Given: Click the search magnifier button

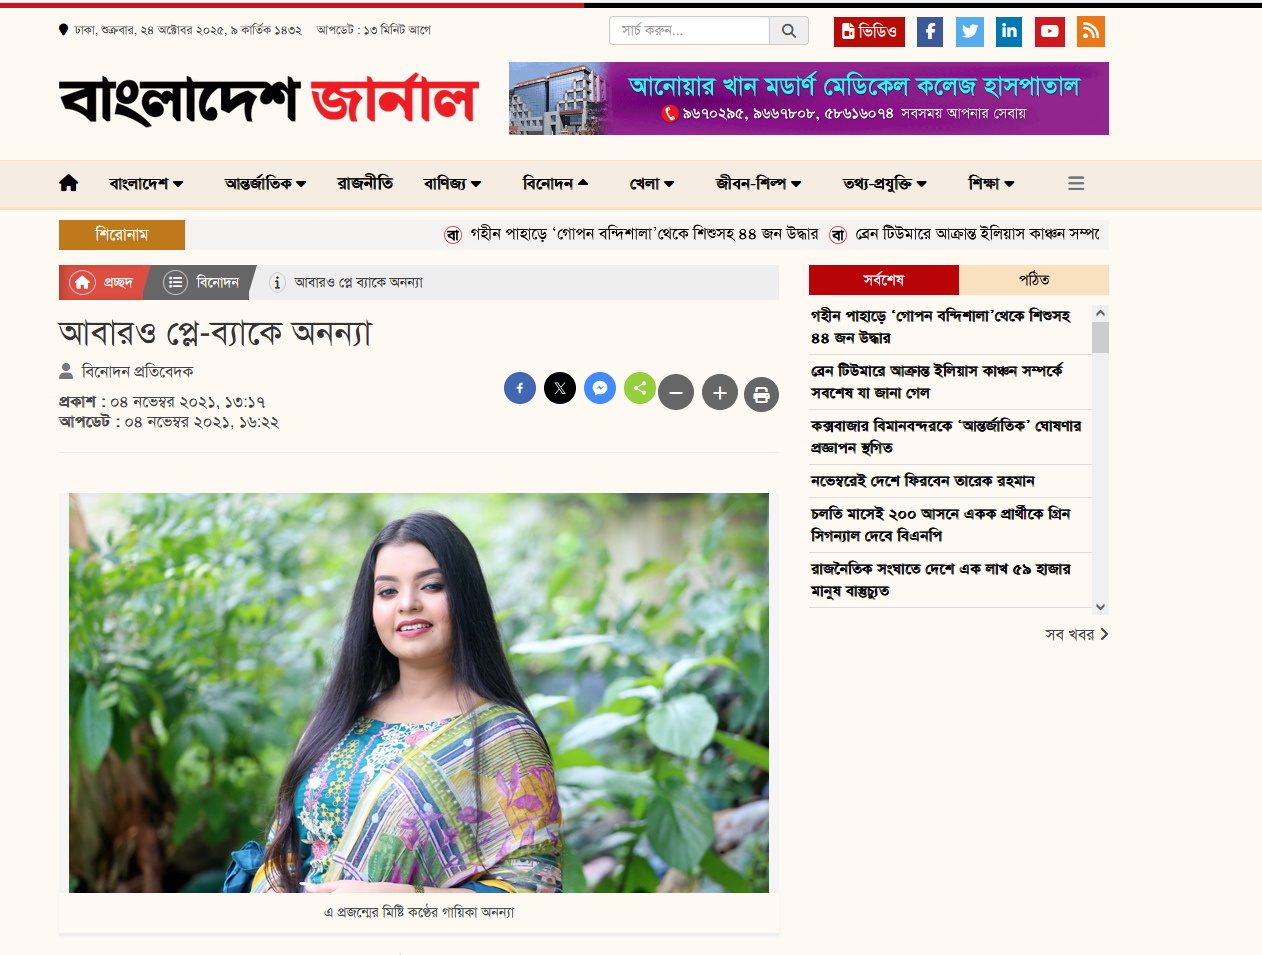Looking at the screenshot, I should [789, 31].
